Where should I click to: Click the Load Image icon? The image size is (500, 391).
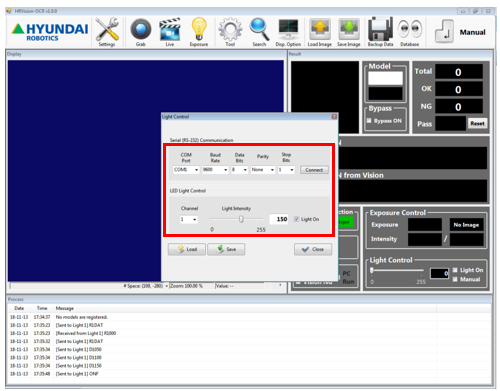pos(320,29)
